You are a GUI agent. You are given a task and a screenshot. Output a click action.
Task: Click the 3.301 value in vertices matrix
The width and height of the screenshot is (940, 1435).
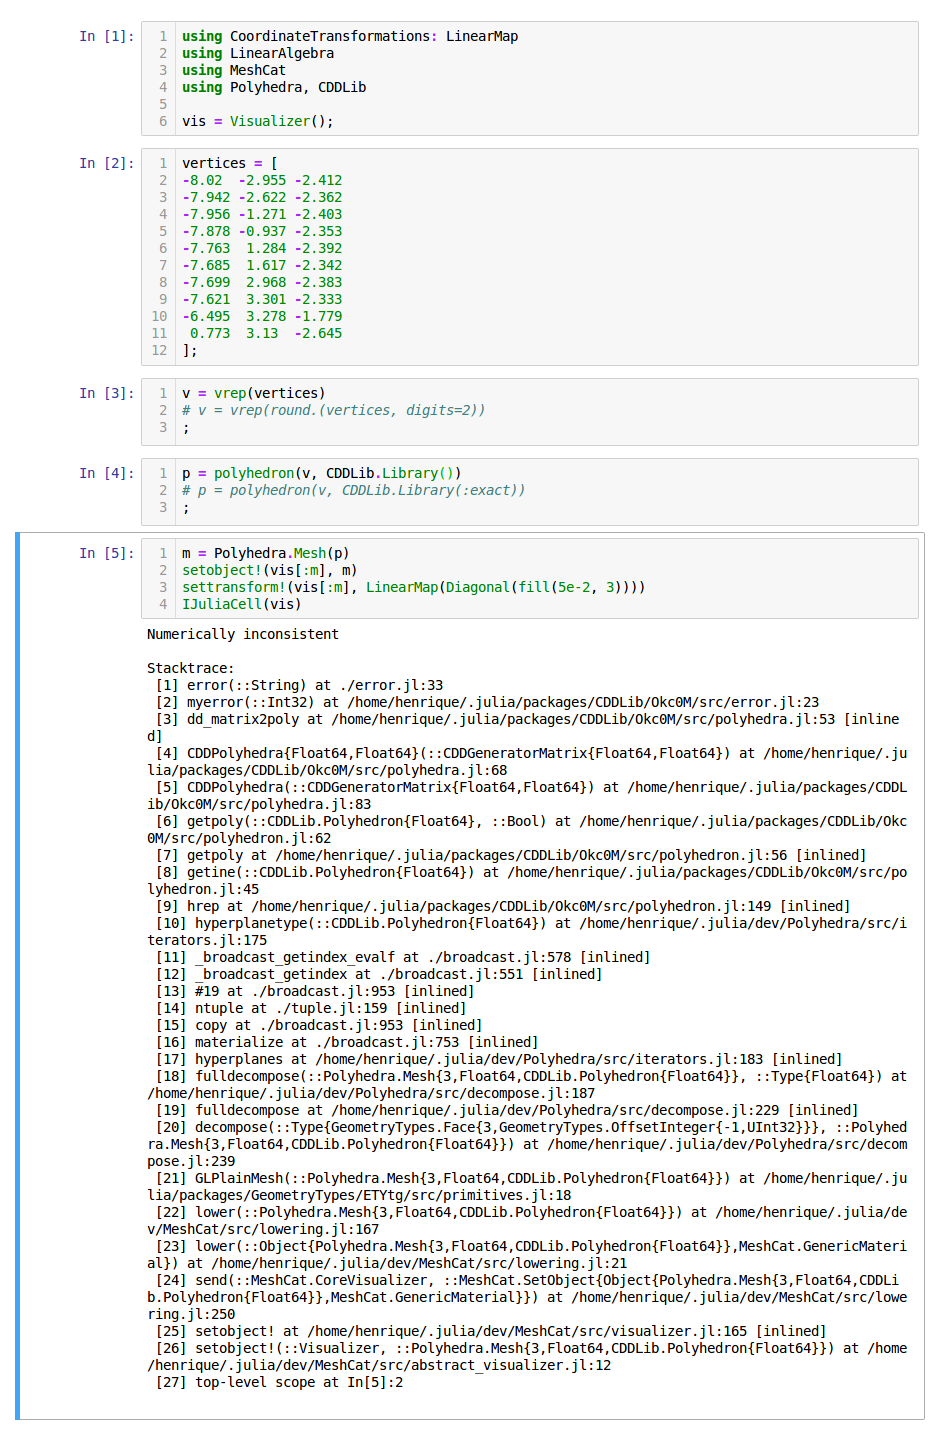(267, 299)
